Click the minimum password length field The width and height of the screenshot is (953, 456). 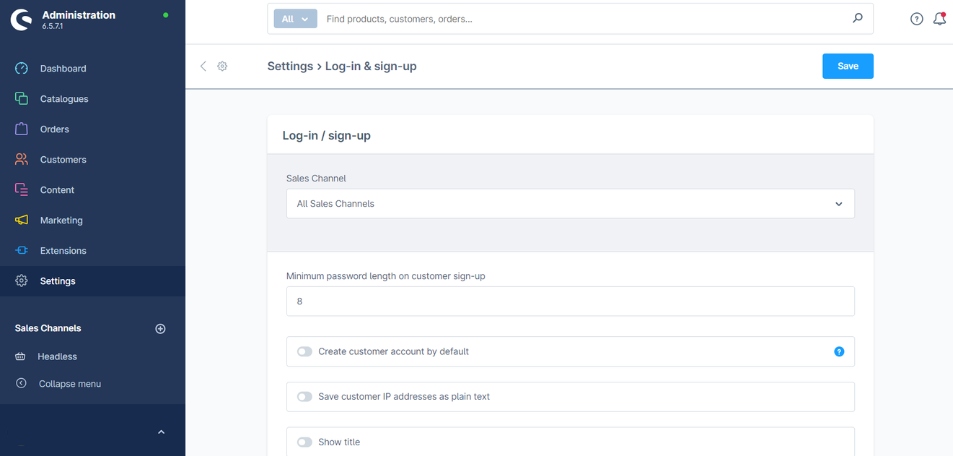570,301
